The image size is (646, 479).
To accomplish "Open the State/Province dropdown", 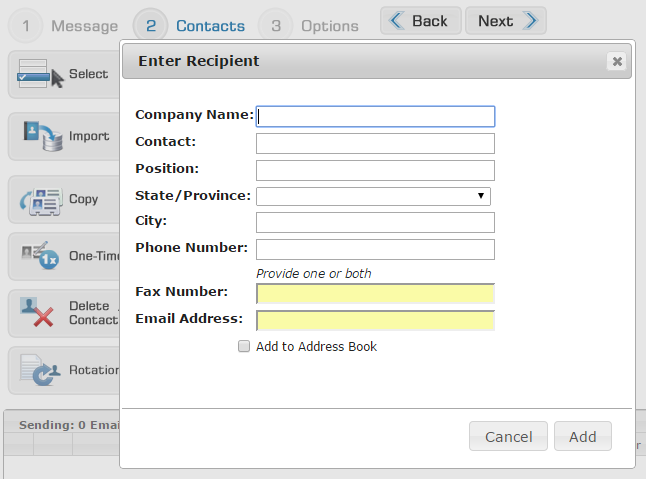I will (373, 196).
